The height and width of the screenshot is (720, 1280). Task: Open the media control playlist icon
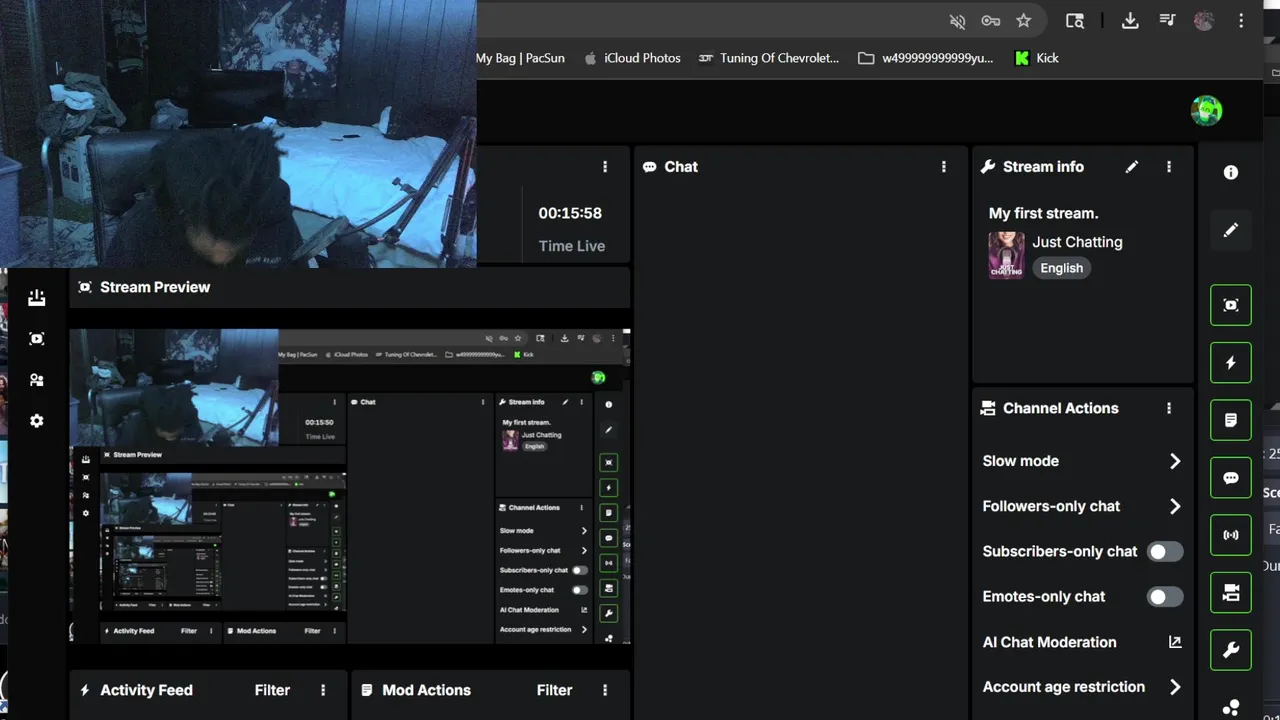point(1167,21)
